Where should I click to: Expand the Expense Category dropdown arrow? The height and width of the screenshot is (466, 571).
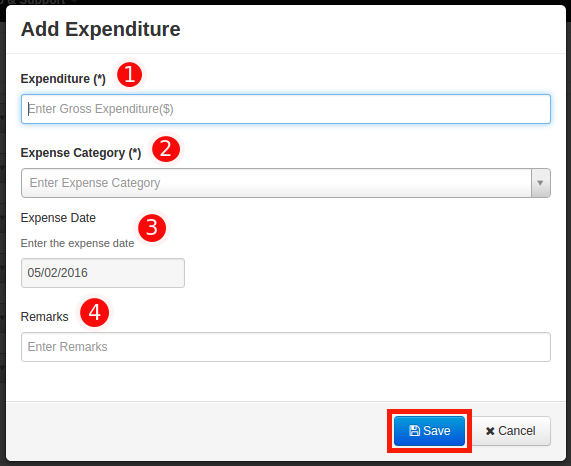click(x=540, y=183)
